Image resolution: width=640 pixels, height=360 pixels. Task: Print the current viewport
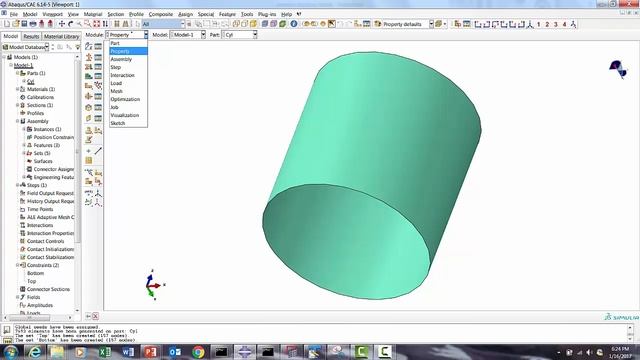pyautogui.click(x=33, y=24)
